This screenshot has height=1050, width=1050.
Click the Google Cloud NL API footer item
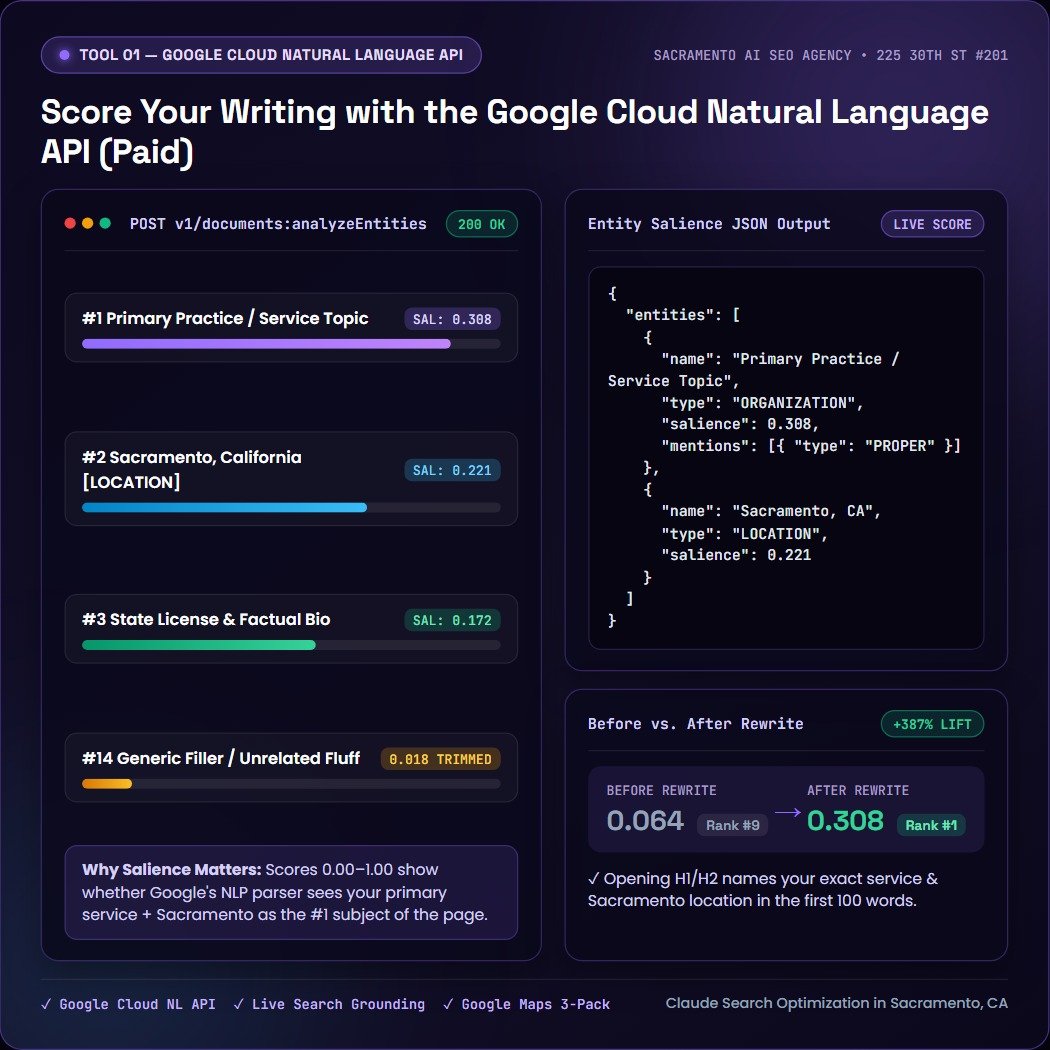[x=129, y=1004]
